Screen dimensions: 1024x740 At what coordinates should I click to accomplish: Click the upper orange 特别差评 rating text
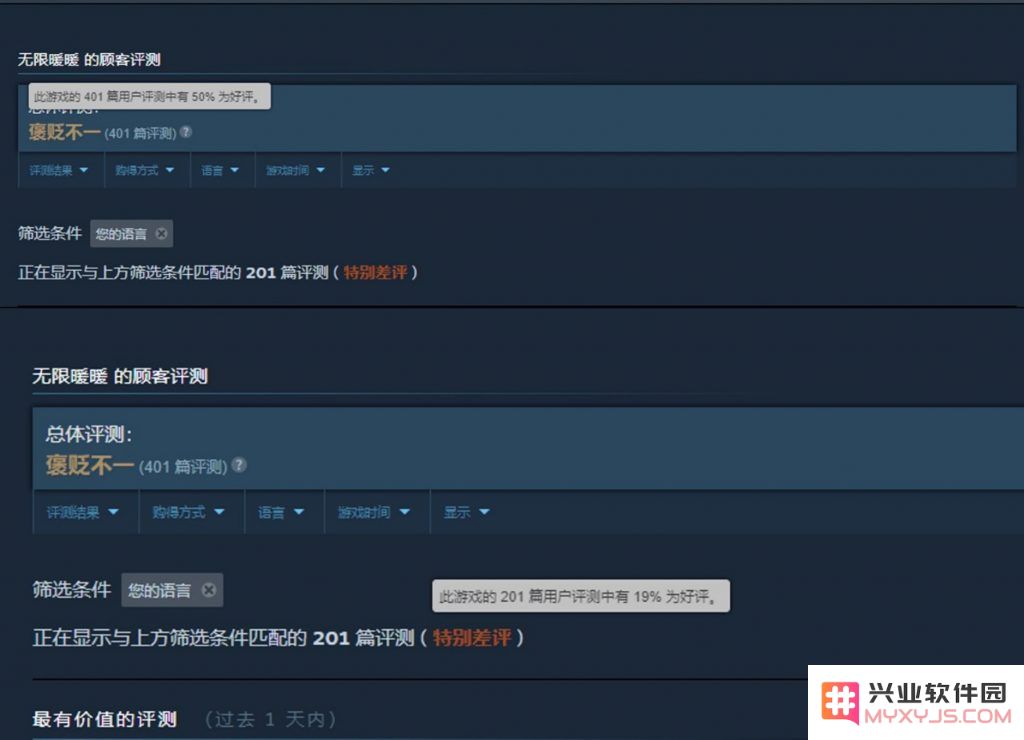[376, 272]
